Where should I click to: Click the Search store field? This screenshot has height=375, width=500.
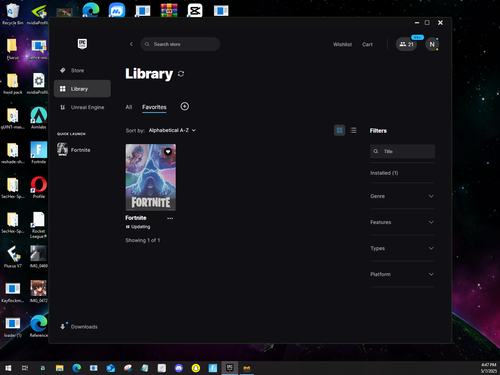click(x=180, y=44)
